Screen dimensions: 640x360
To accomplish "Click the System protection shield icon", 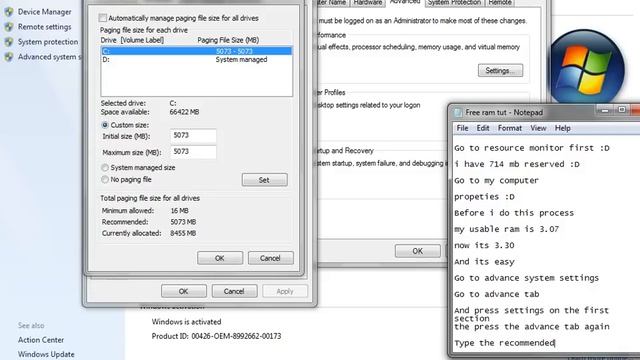I will 9,42.
